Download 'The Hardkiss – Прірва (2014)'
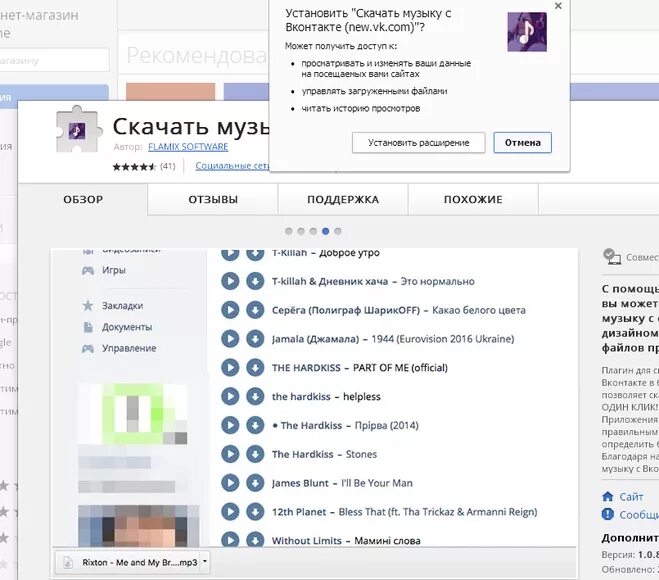Viewport: 659px width, 580px height. pyautogui.click(x=255, y=425)
